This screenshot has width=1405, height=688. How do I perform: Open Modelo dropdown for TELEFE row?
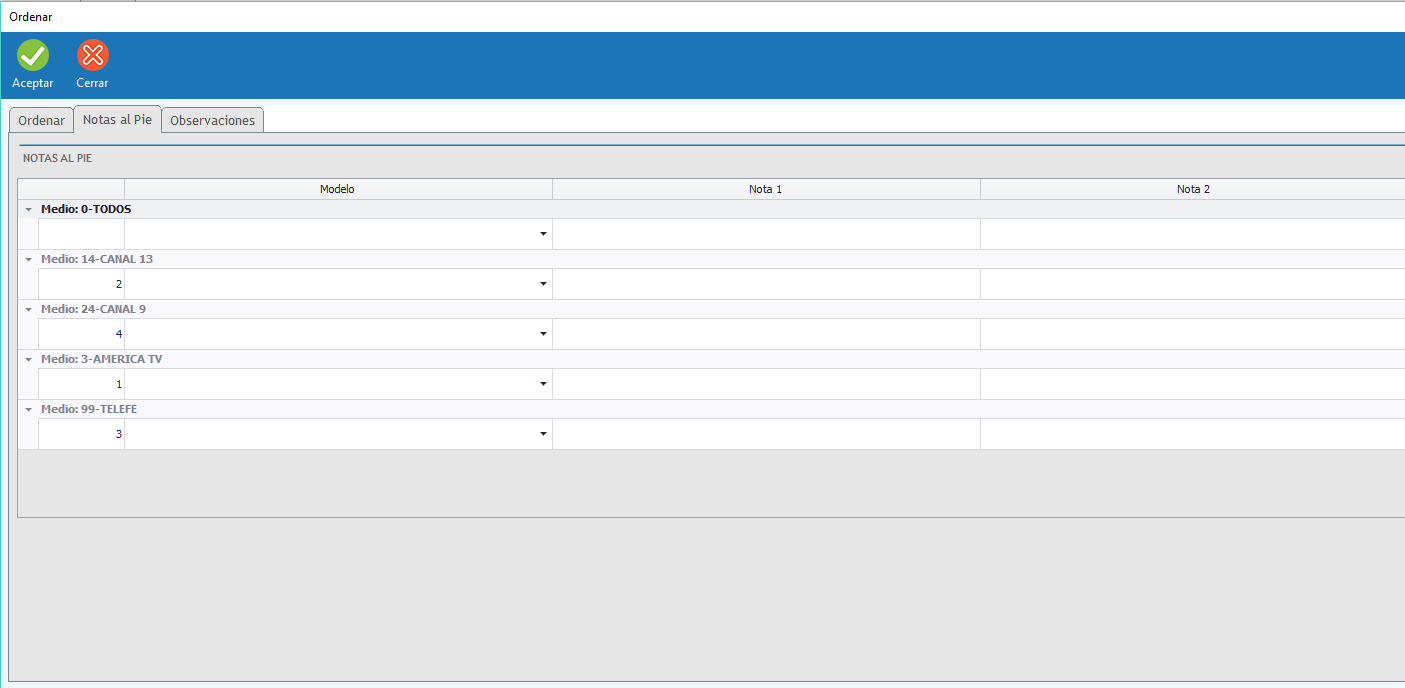[x=543, y=434]
